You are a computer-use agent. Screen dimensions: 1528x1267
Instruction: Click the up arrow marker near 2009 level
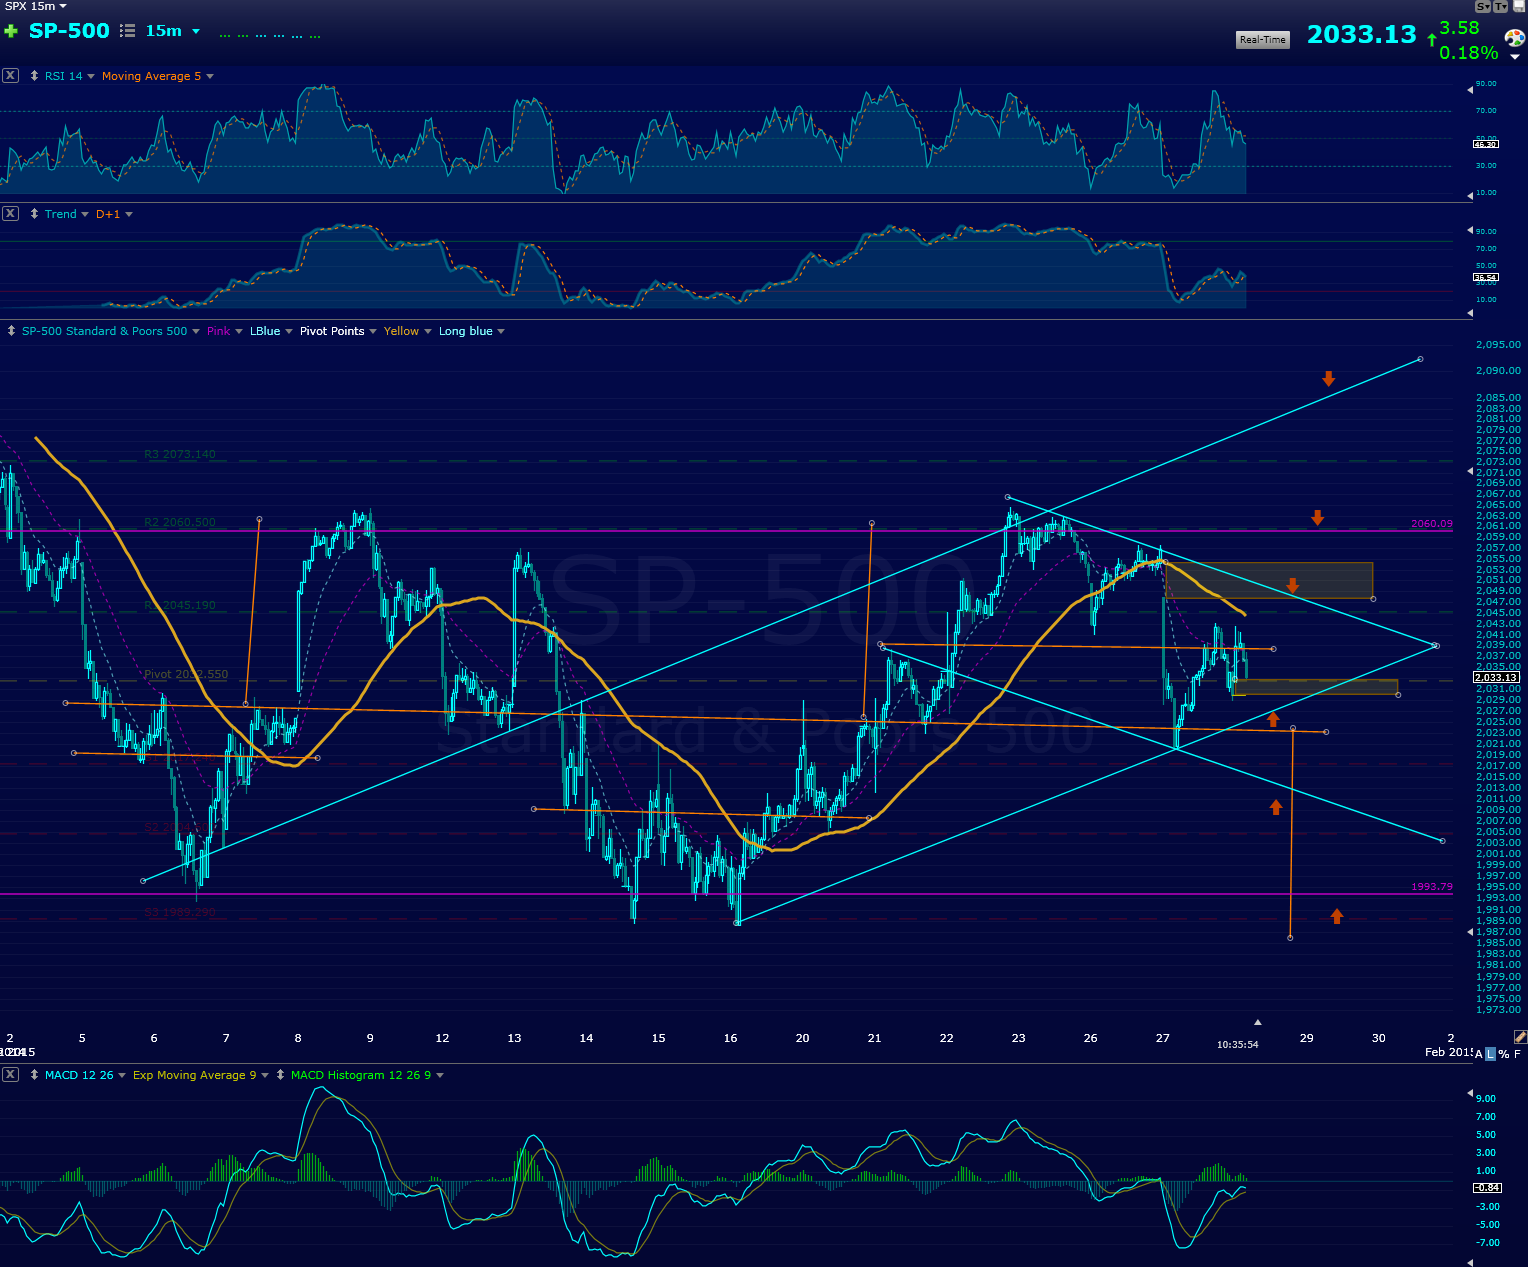coord(1276,806)
